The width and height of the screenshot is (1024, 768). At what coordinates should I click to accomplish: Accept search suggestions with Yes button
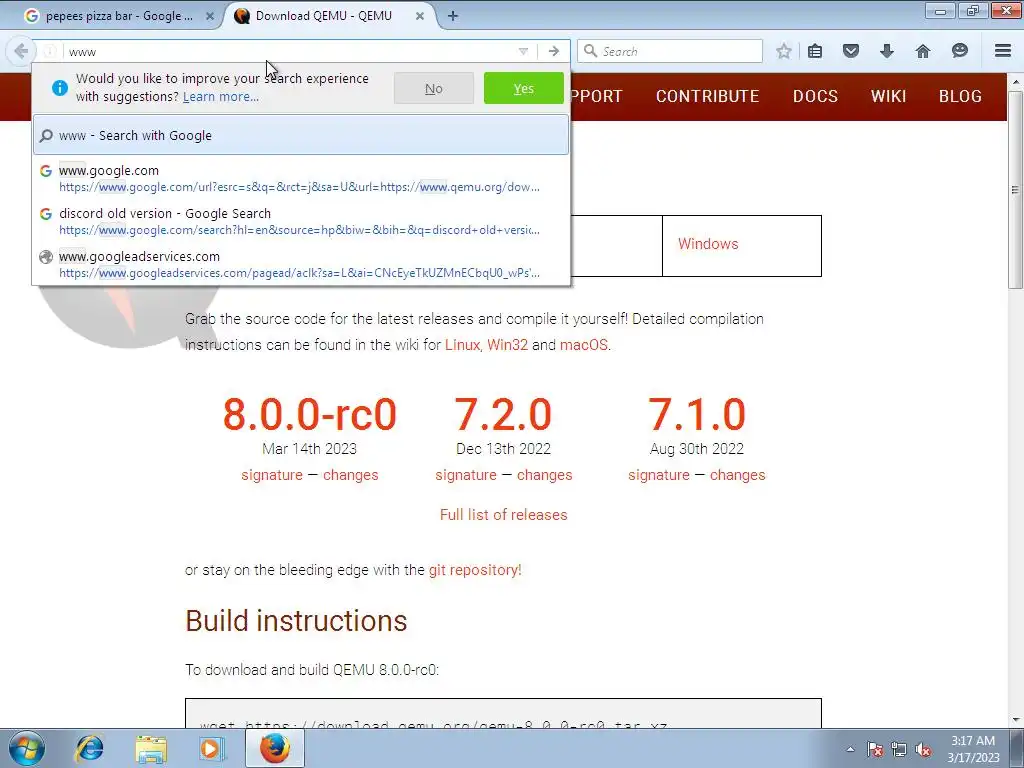(524, 88)
